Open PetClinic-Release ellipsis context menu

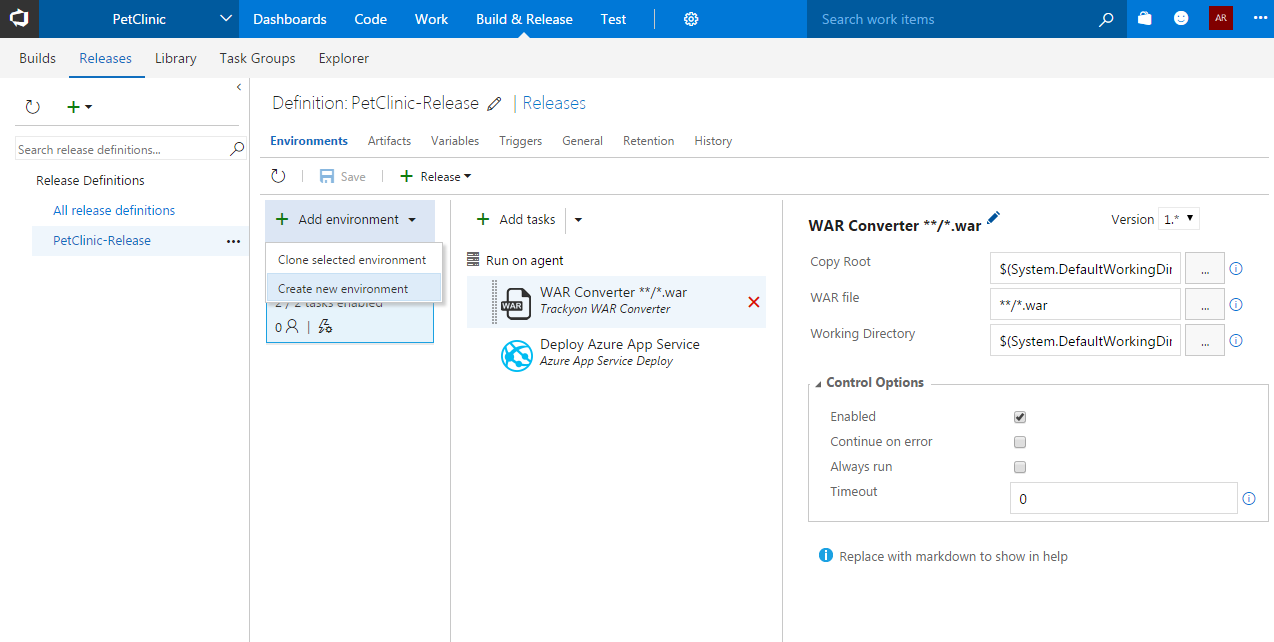(233, 241)
